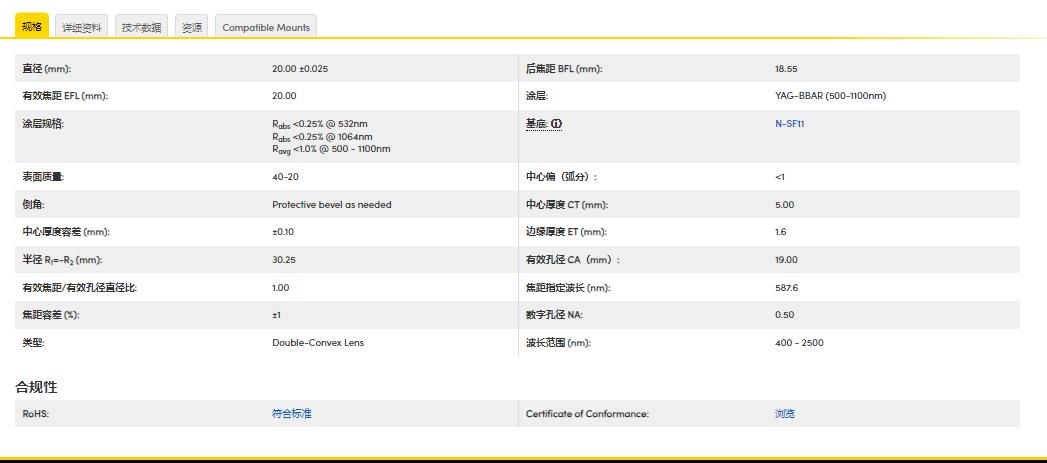Click the Double-Convex Lens type value

coord(318,343)
